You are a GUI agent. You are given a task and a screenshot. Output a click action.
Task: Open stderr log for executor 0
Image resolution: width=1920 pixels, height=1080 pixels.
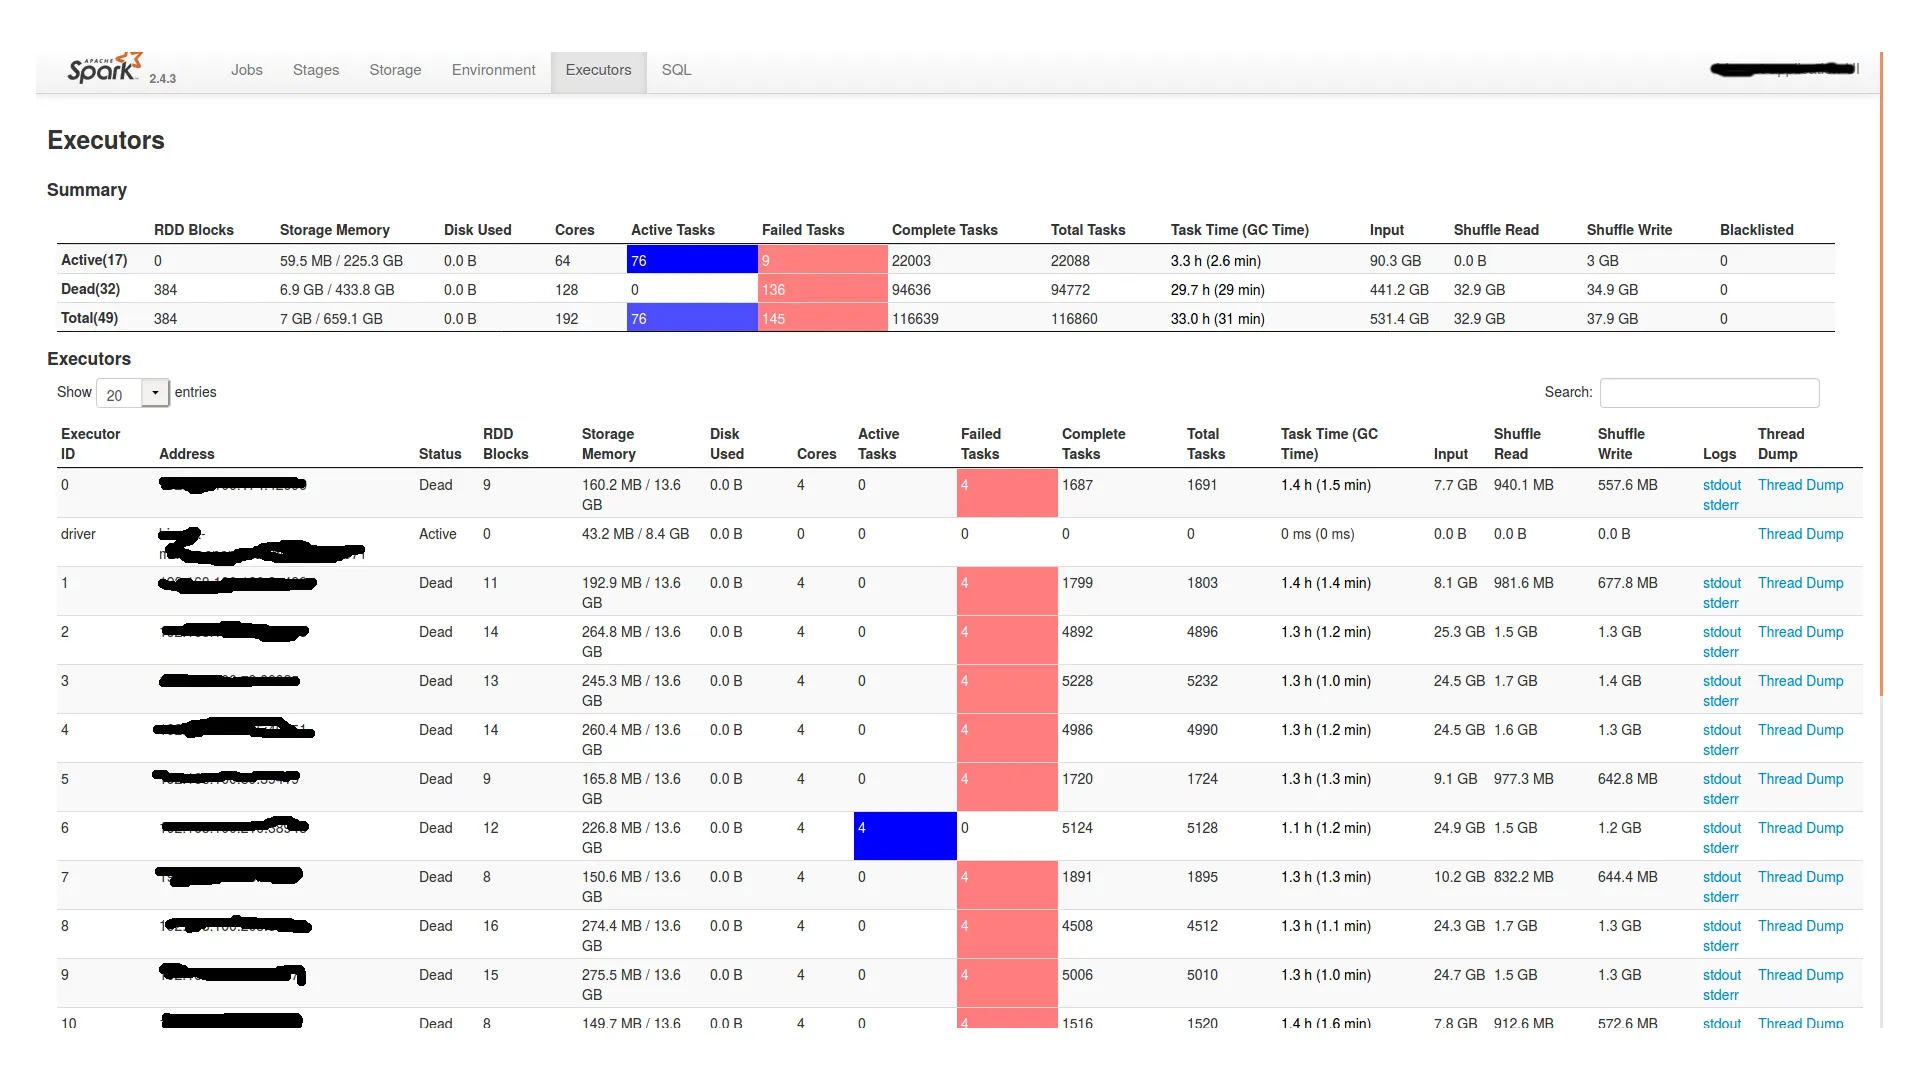[x=1720, y=505]
